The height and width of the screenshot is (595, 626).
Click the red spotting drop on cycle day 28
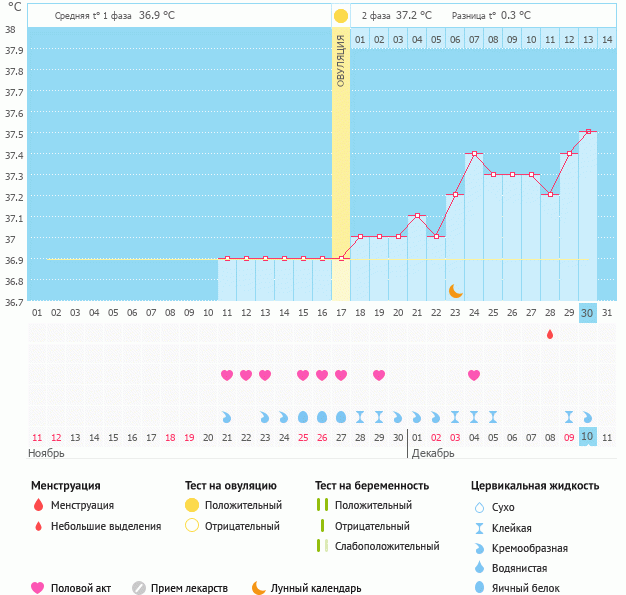pyautogui.click(x=550, y=334)
